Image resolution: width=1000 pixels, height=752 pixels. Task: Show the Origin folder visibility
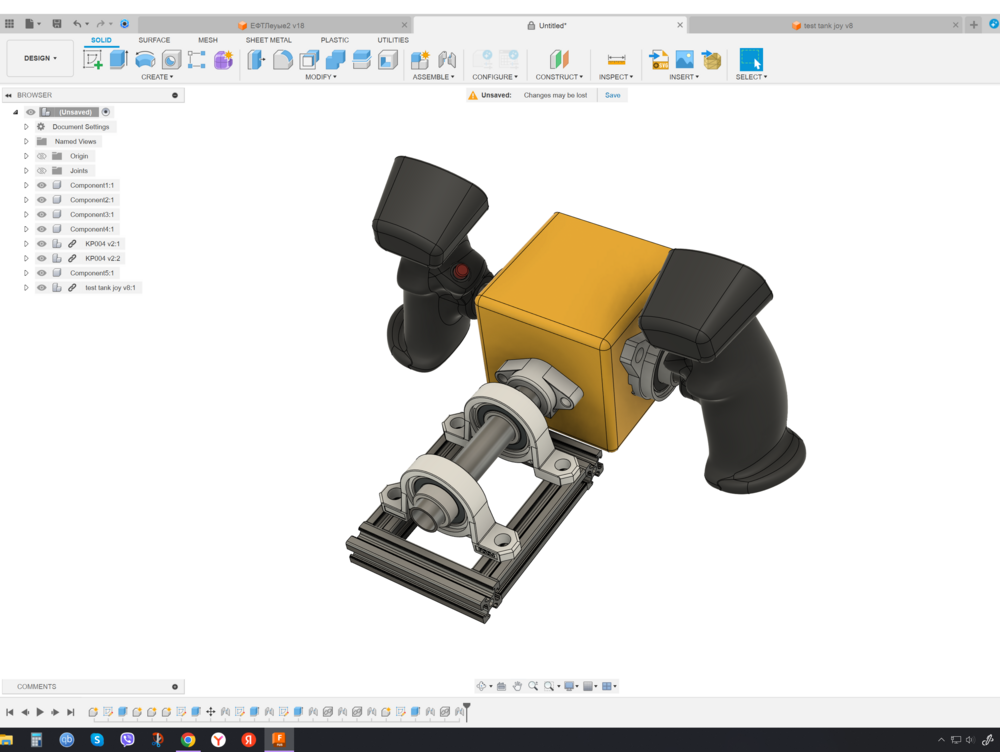click(40, 156)
